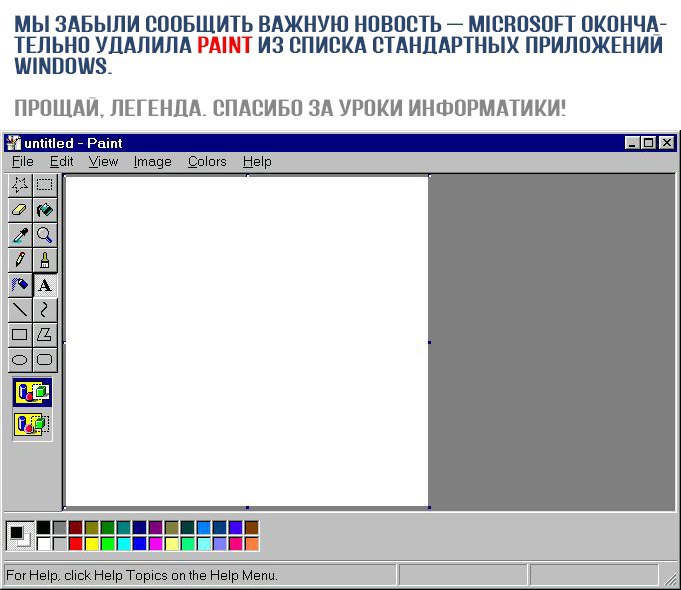Choose the Rounded Rectangle tool

[x=45, y=360]
